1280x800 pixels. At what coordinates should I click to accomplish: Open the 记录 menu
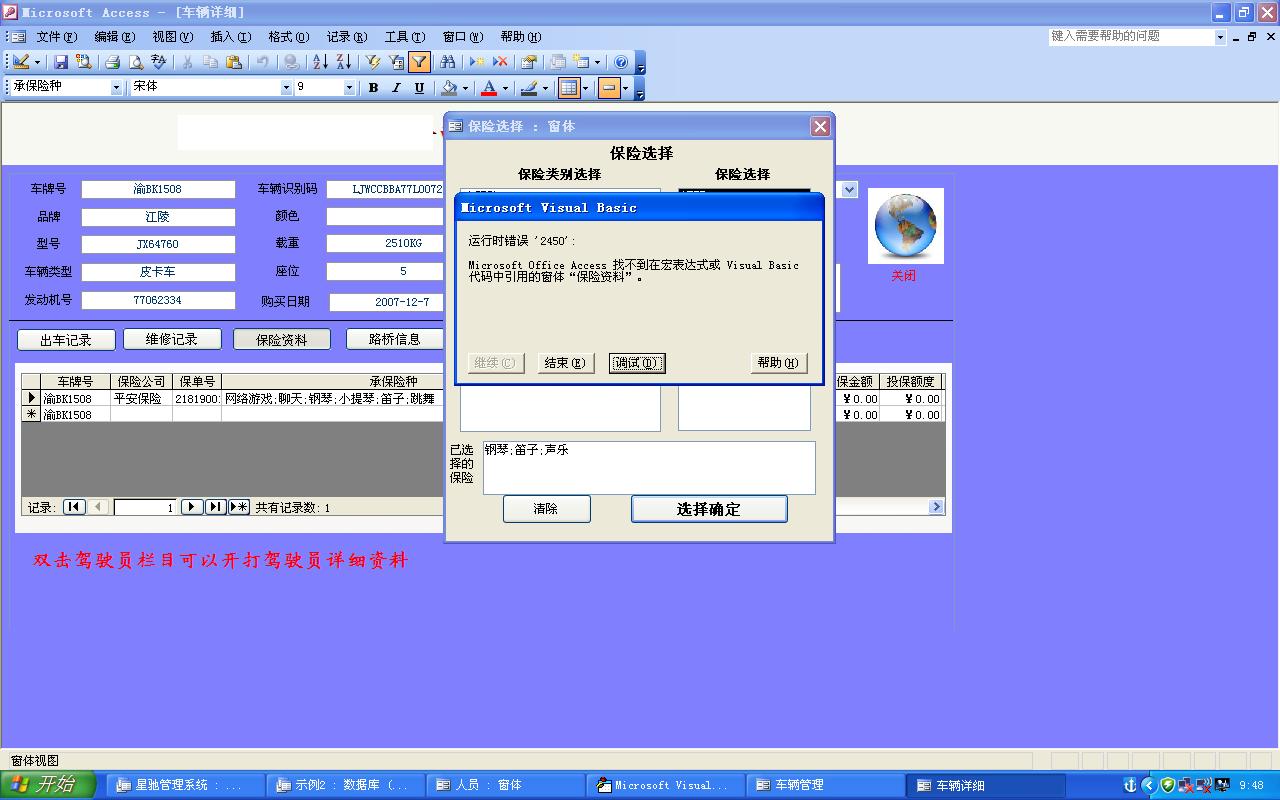tap(346, 37)
